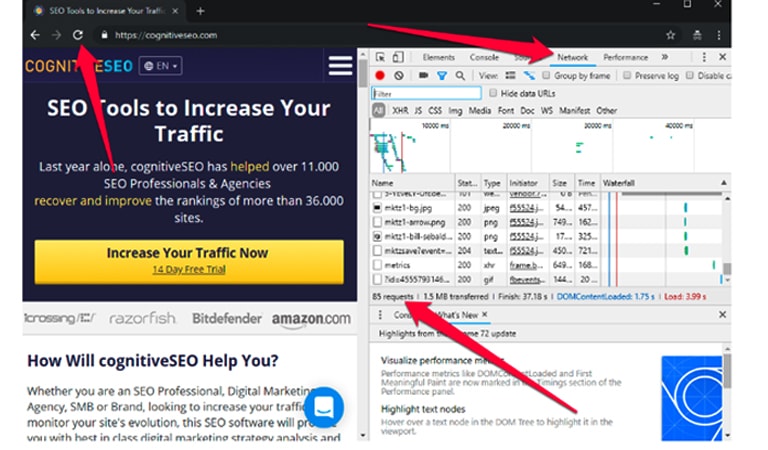Enable Group by frame checkbox
768x450 pixels.
(546, 75)
